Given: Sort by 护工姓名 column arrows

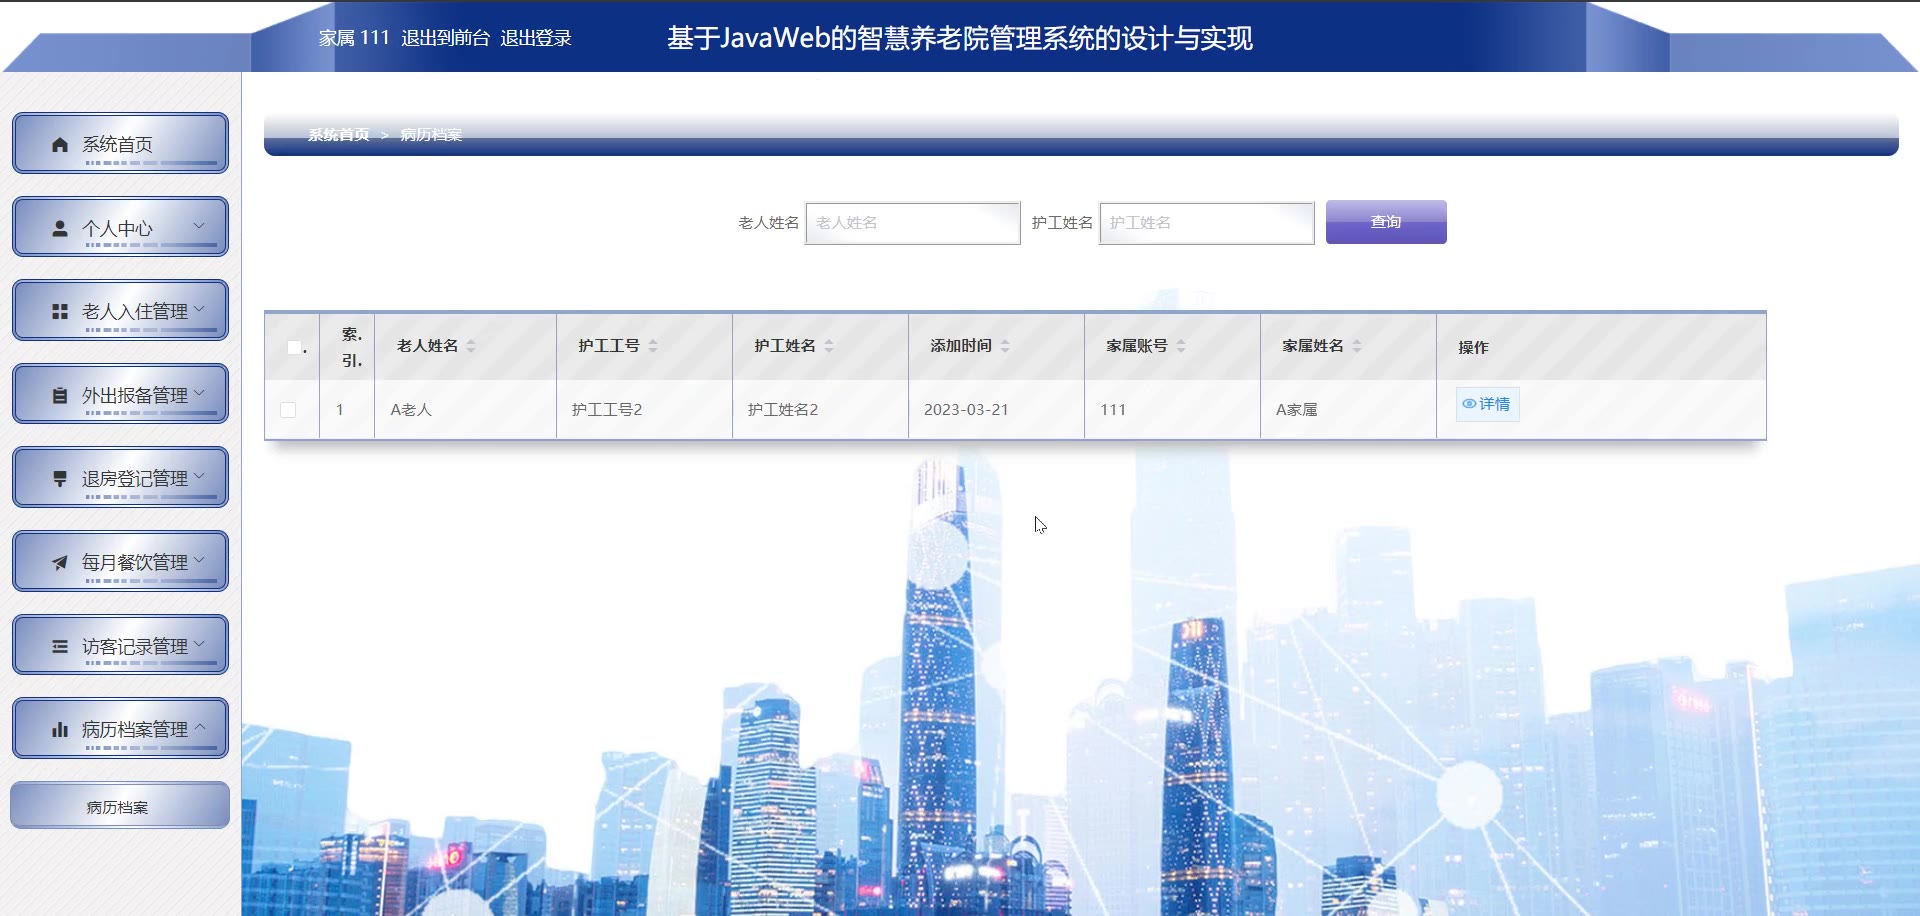Looking at the screenshot, I should pos(829,346).
